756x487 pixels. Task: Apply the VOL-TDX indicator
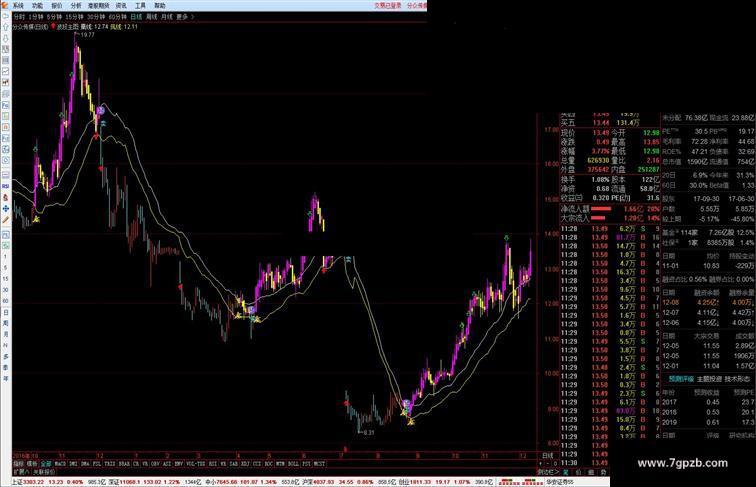[196, 464]
